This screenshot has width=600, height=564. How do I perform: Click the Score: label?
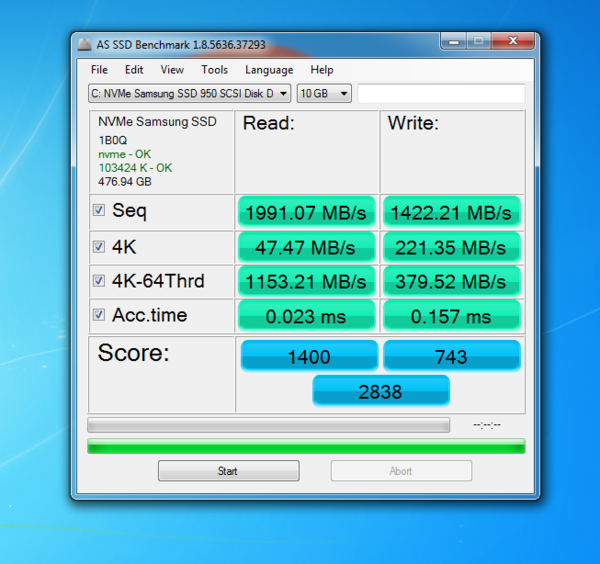133,352
